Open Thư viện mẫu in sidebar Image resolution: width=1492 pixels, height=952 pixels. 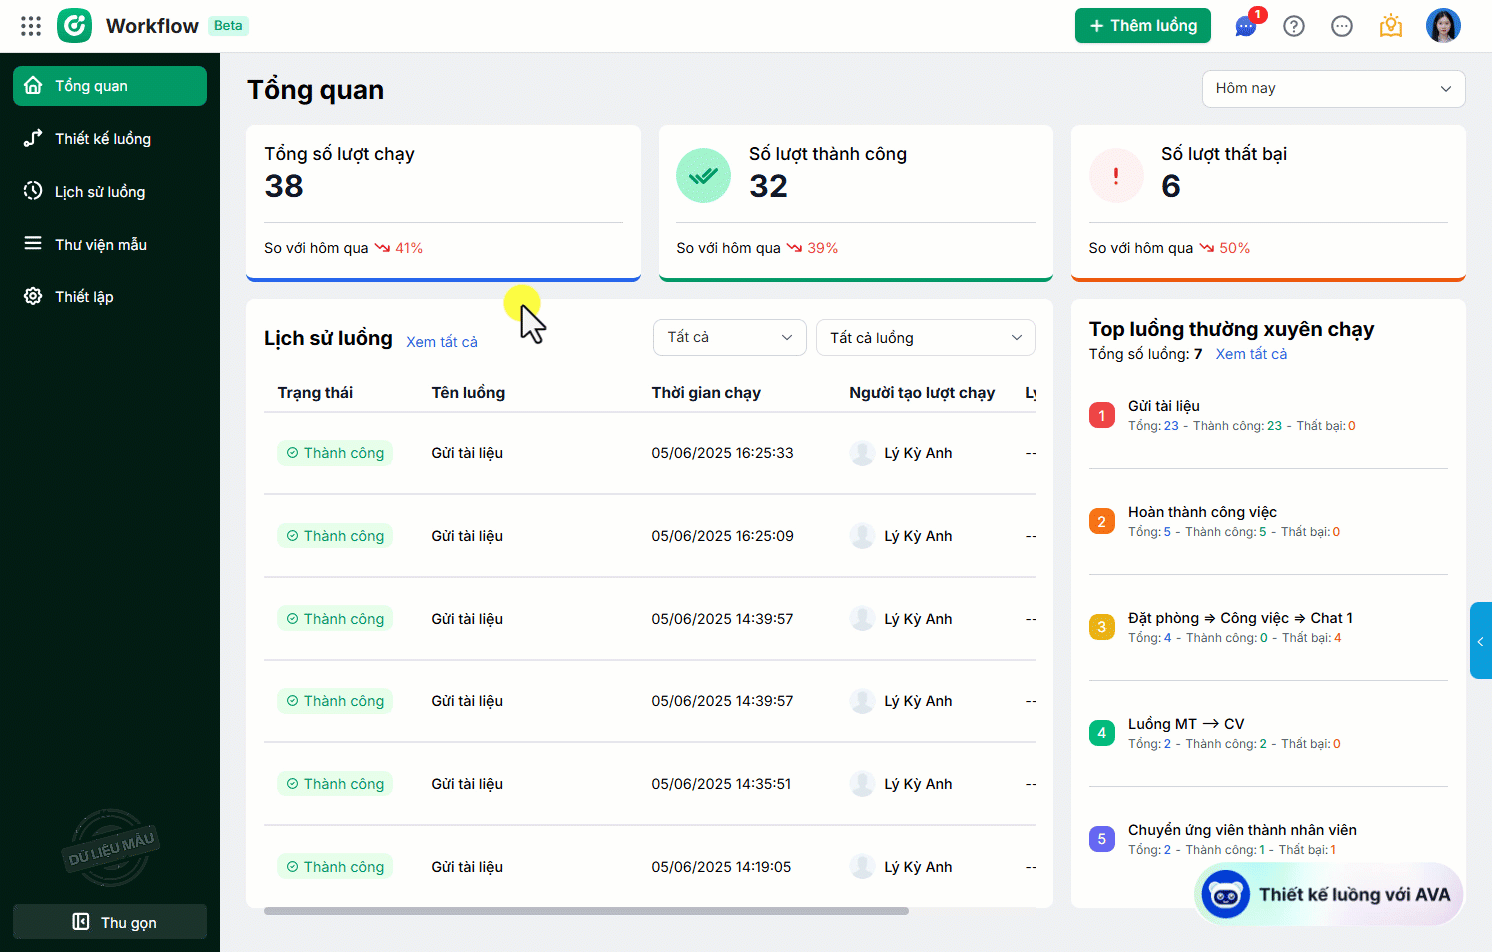pos(101,245)
